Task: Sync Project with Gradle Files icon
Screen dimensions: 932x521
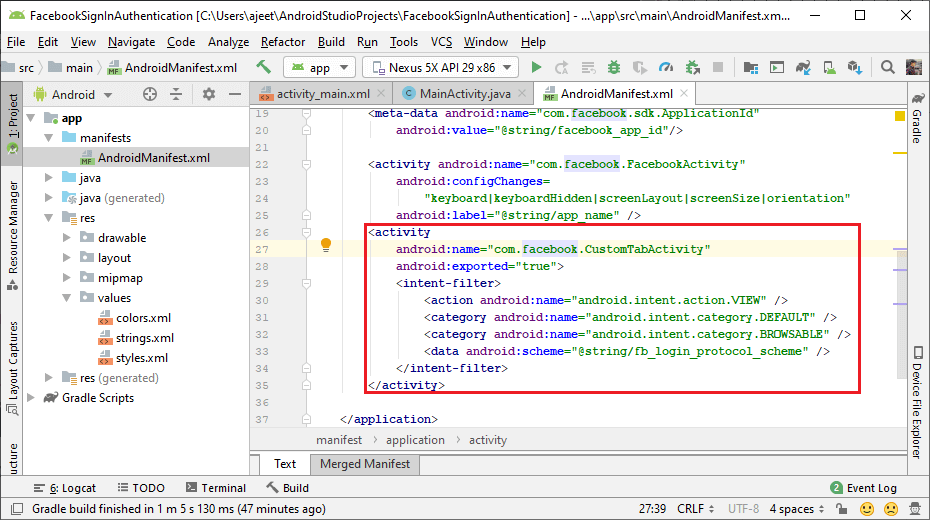Action: pos(803,67)
